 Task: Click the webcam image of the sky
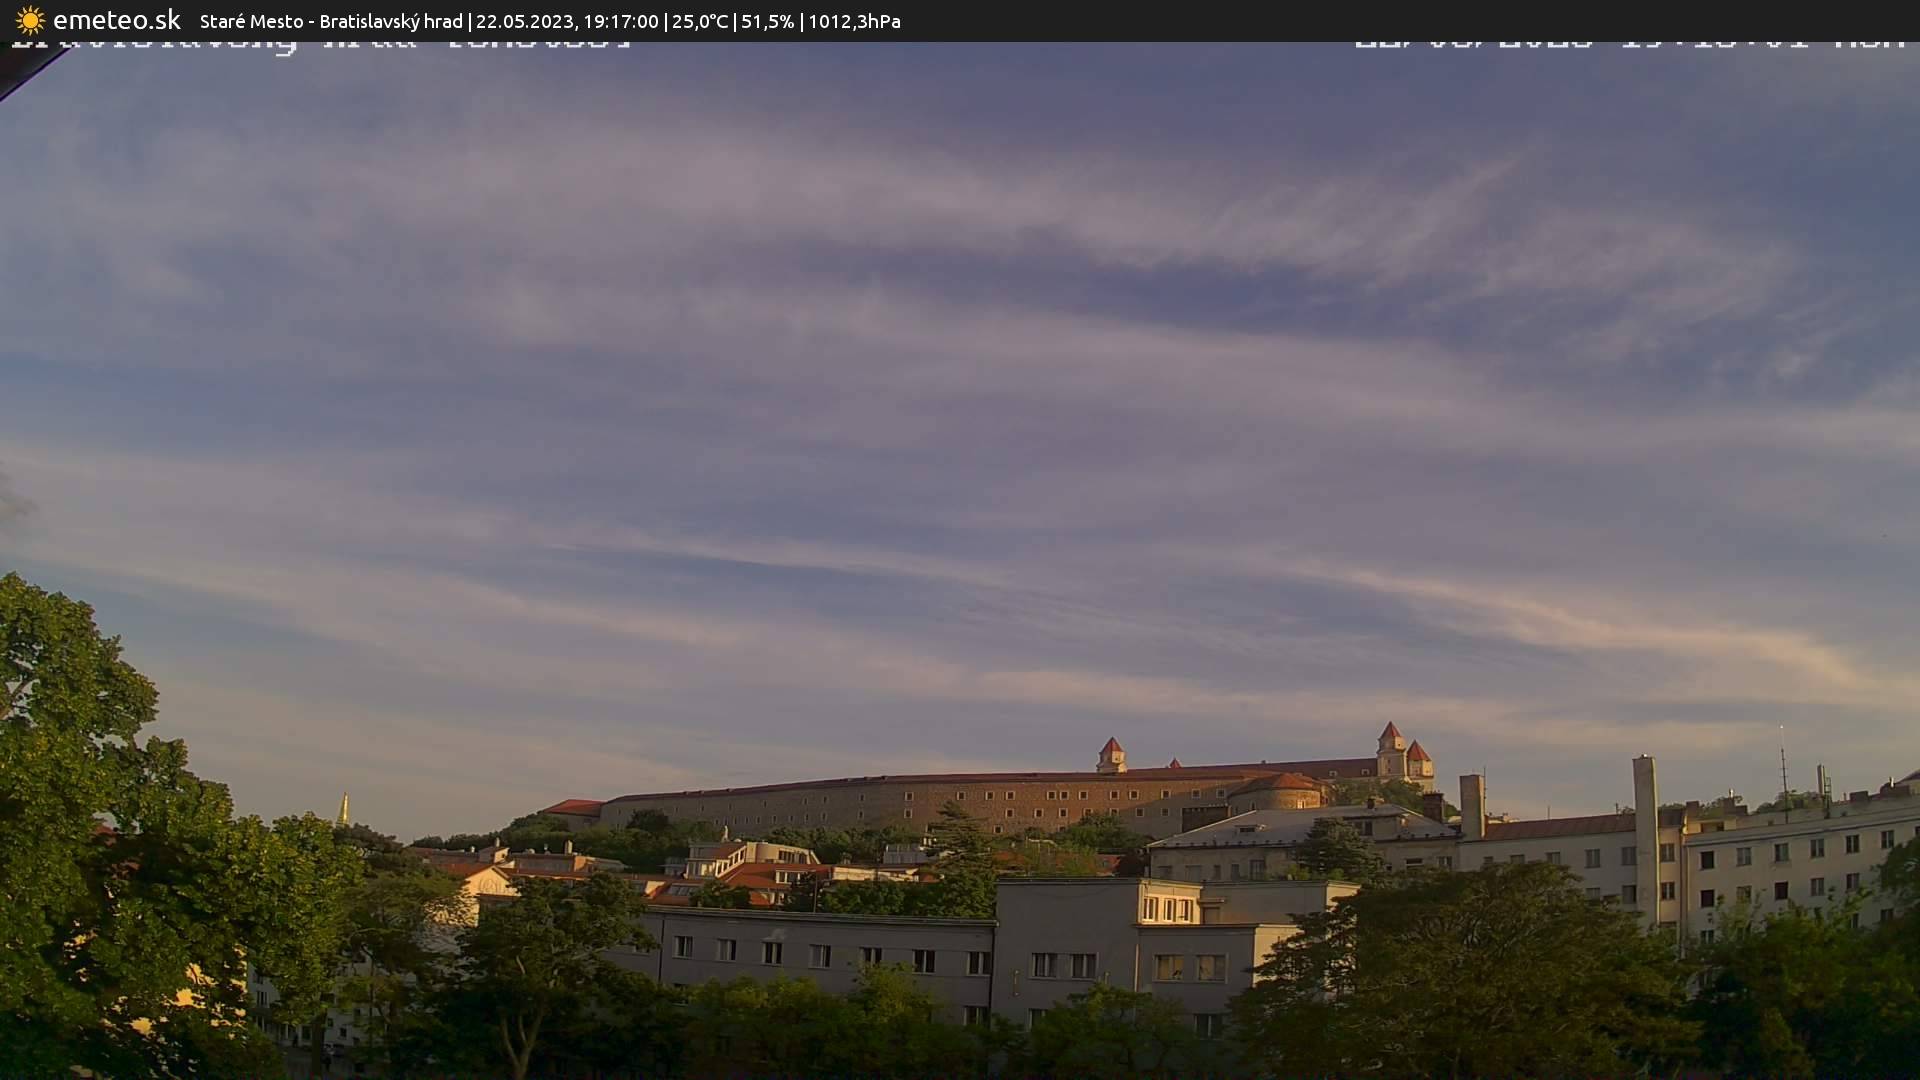tap(960, 400)
